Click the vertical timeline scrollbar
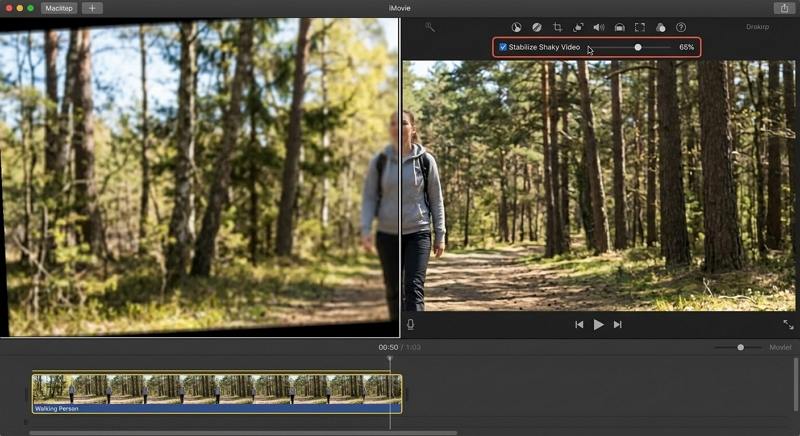 796,384
